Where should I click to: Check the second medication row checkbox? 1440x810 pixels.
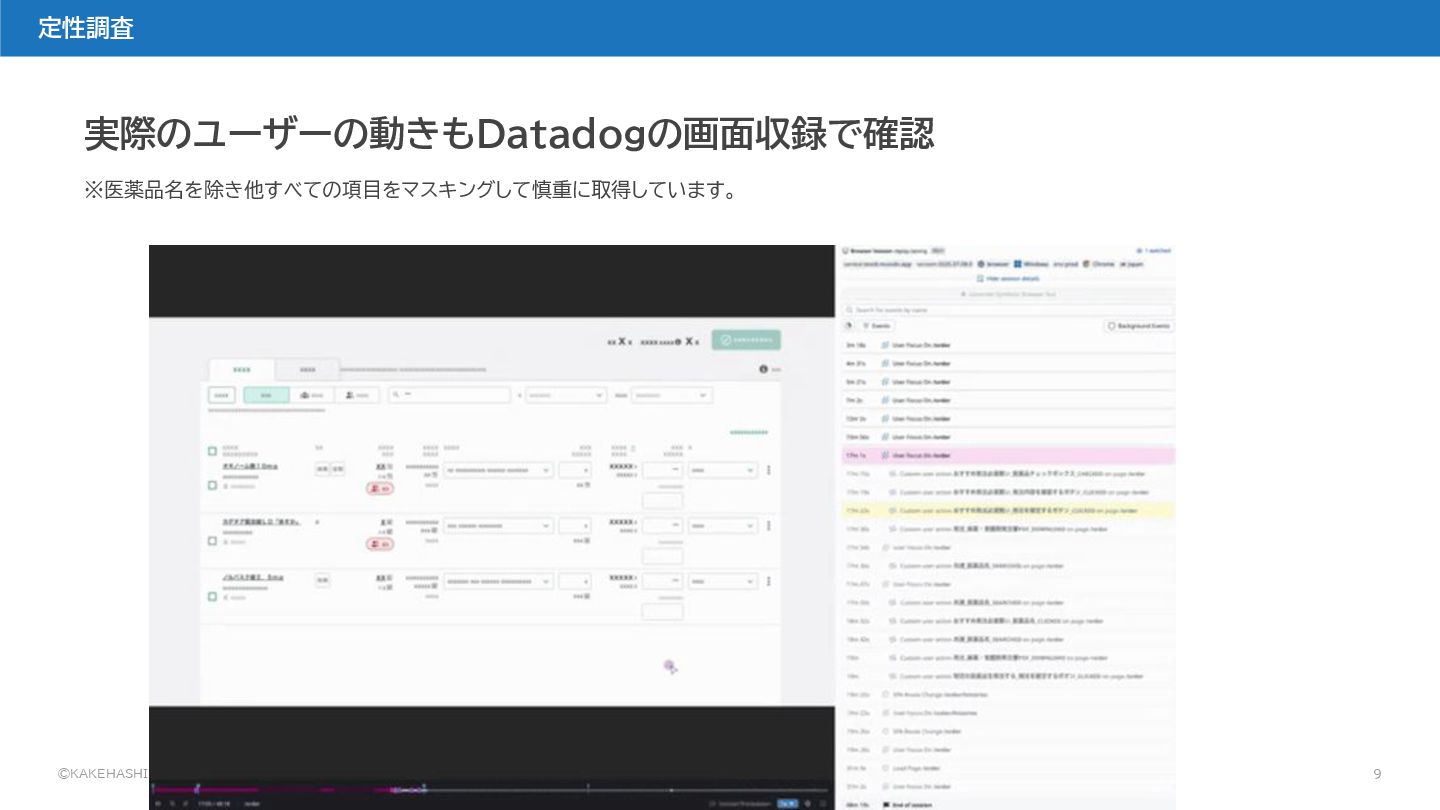coord(212,541)
